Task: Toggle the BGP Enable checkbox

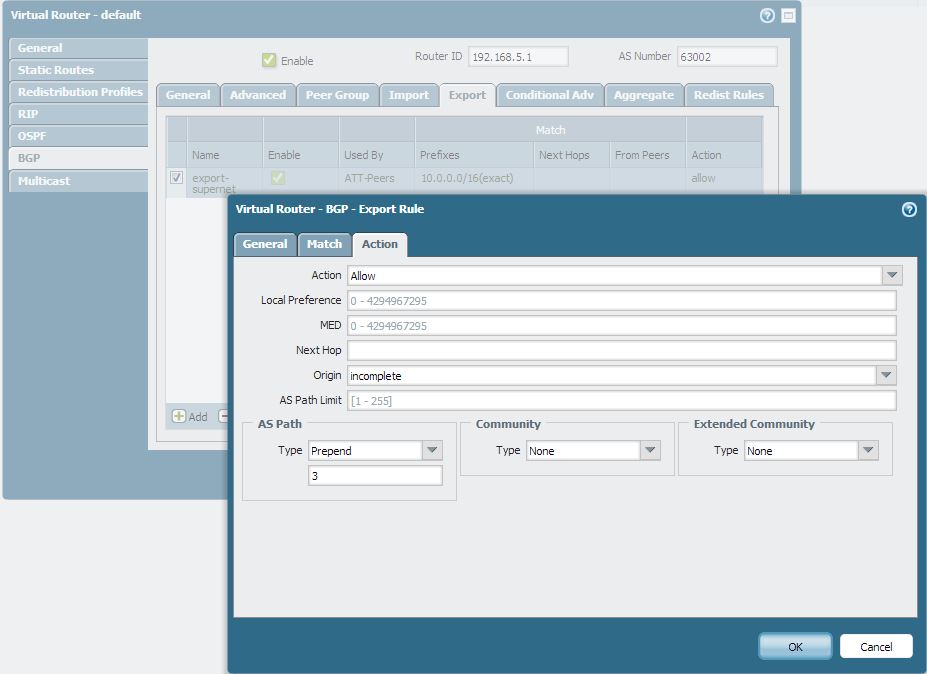Action: point(269,60)
